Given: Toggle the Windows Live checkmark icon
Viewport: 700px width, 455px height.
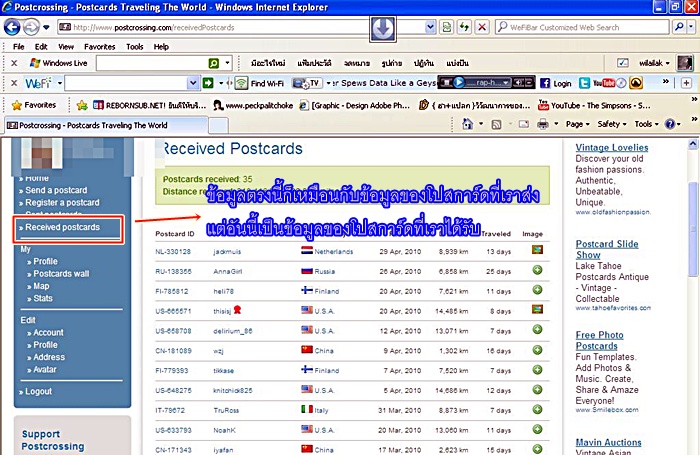Looking at the screenshot, I should (623, 63).
